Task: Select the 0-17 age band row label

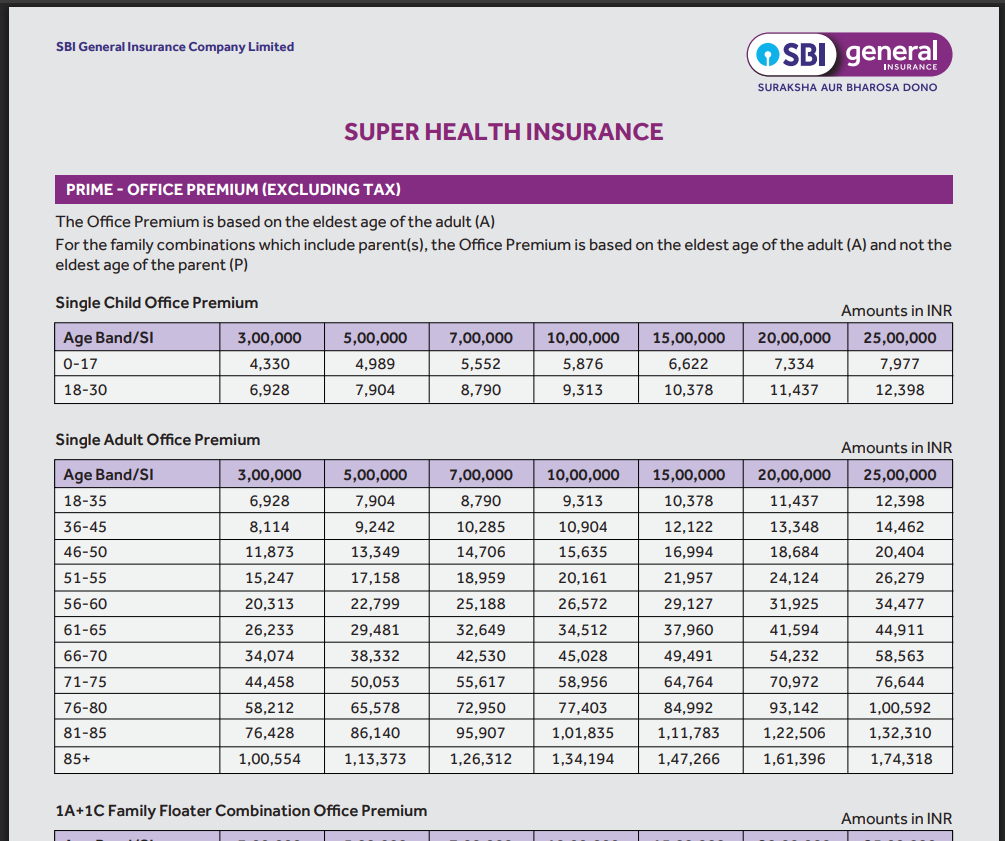Action: [78, 364]
